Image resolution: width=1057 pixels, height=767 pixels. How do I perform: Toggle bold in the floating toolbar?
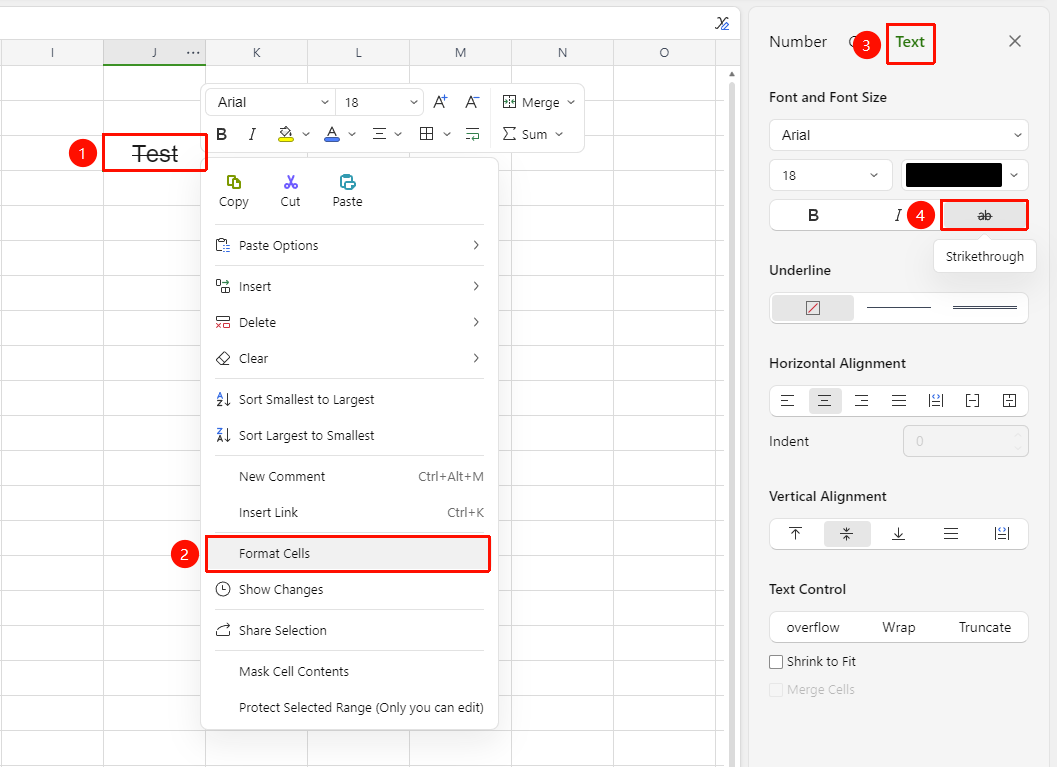(221, 134)
